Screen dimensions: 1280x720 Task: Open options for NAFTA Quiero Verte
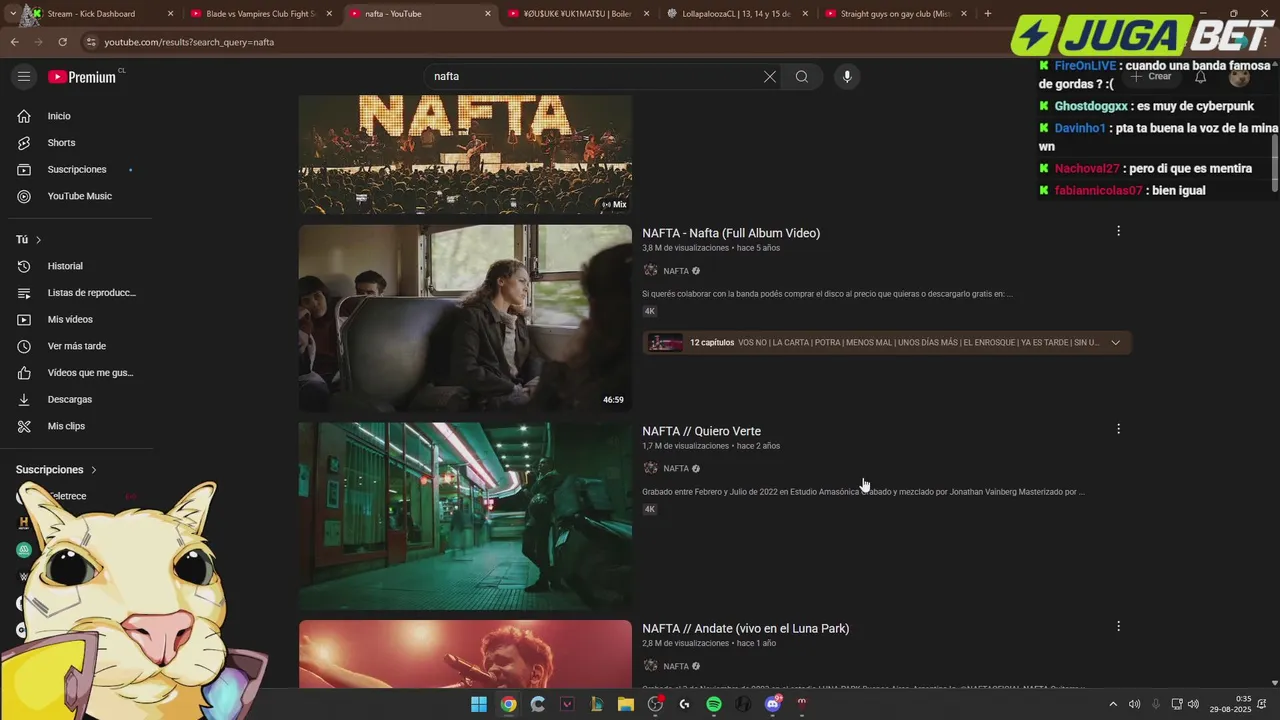1118,429
